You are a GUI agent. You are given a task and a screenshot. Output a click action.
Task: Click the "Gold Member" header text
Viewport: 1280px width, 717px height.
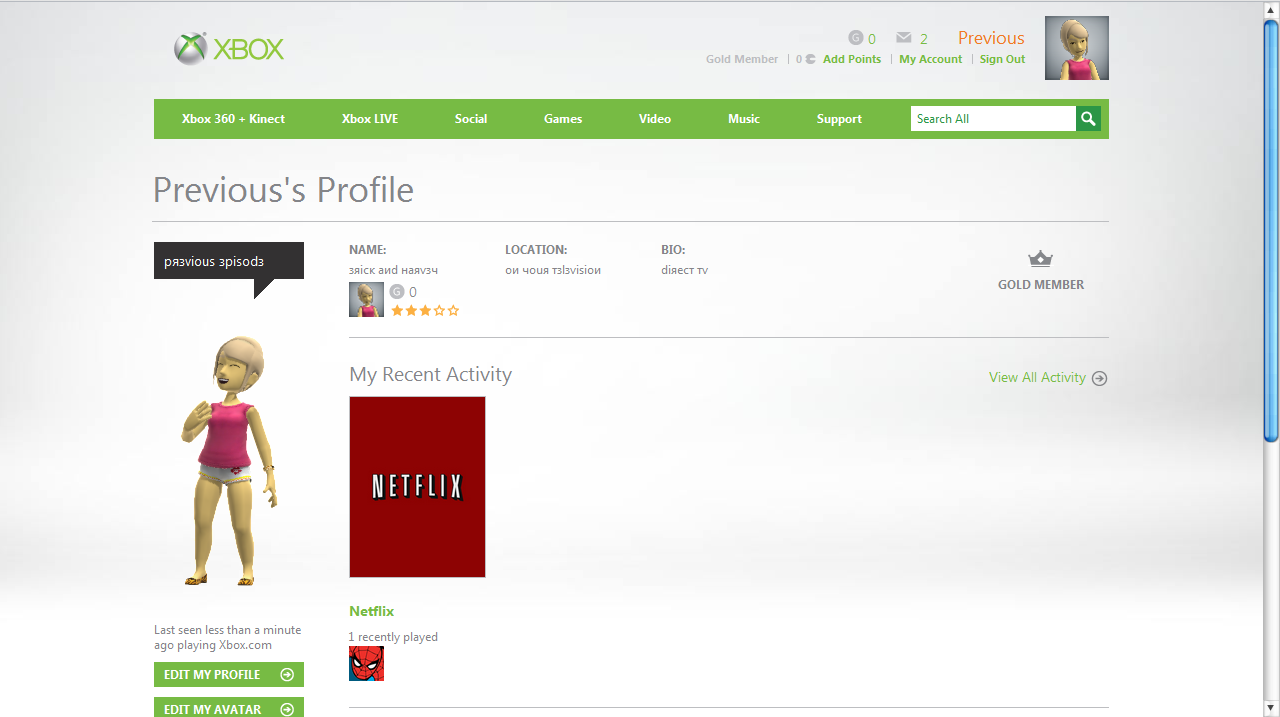click(742, 59)
